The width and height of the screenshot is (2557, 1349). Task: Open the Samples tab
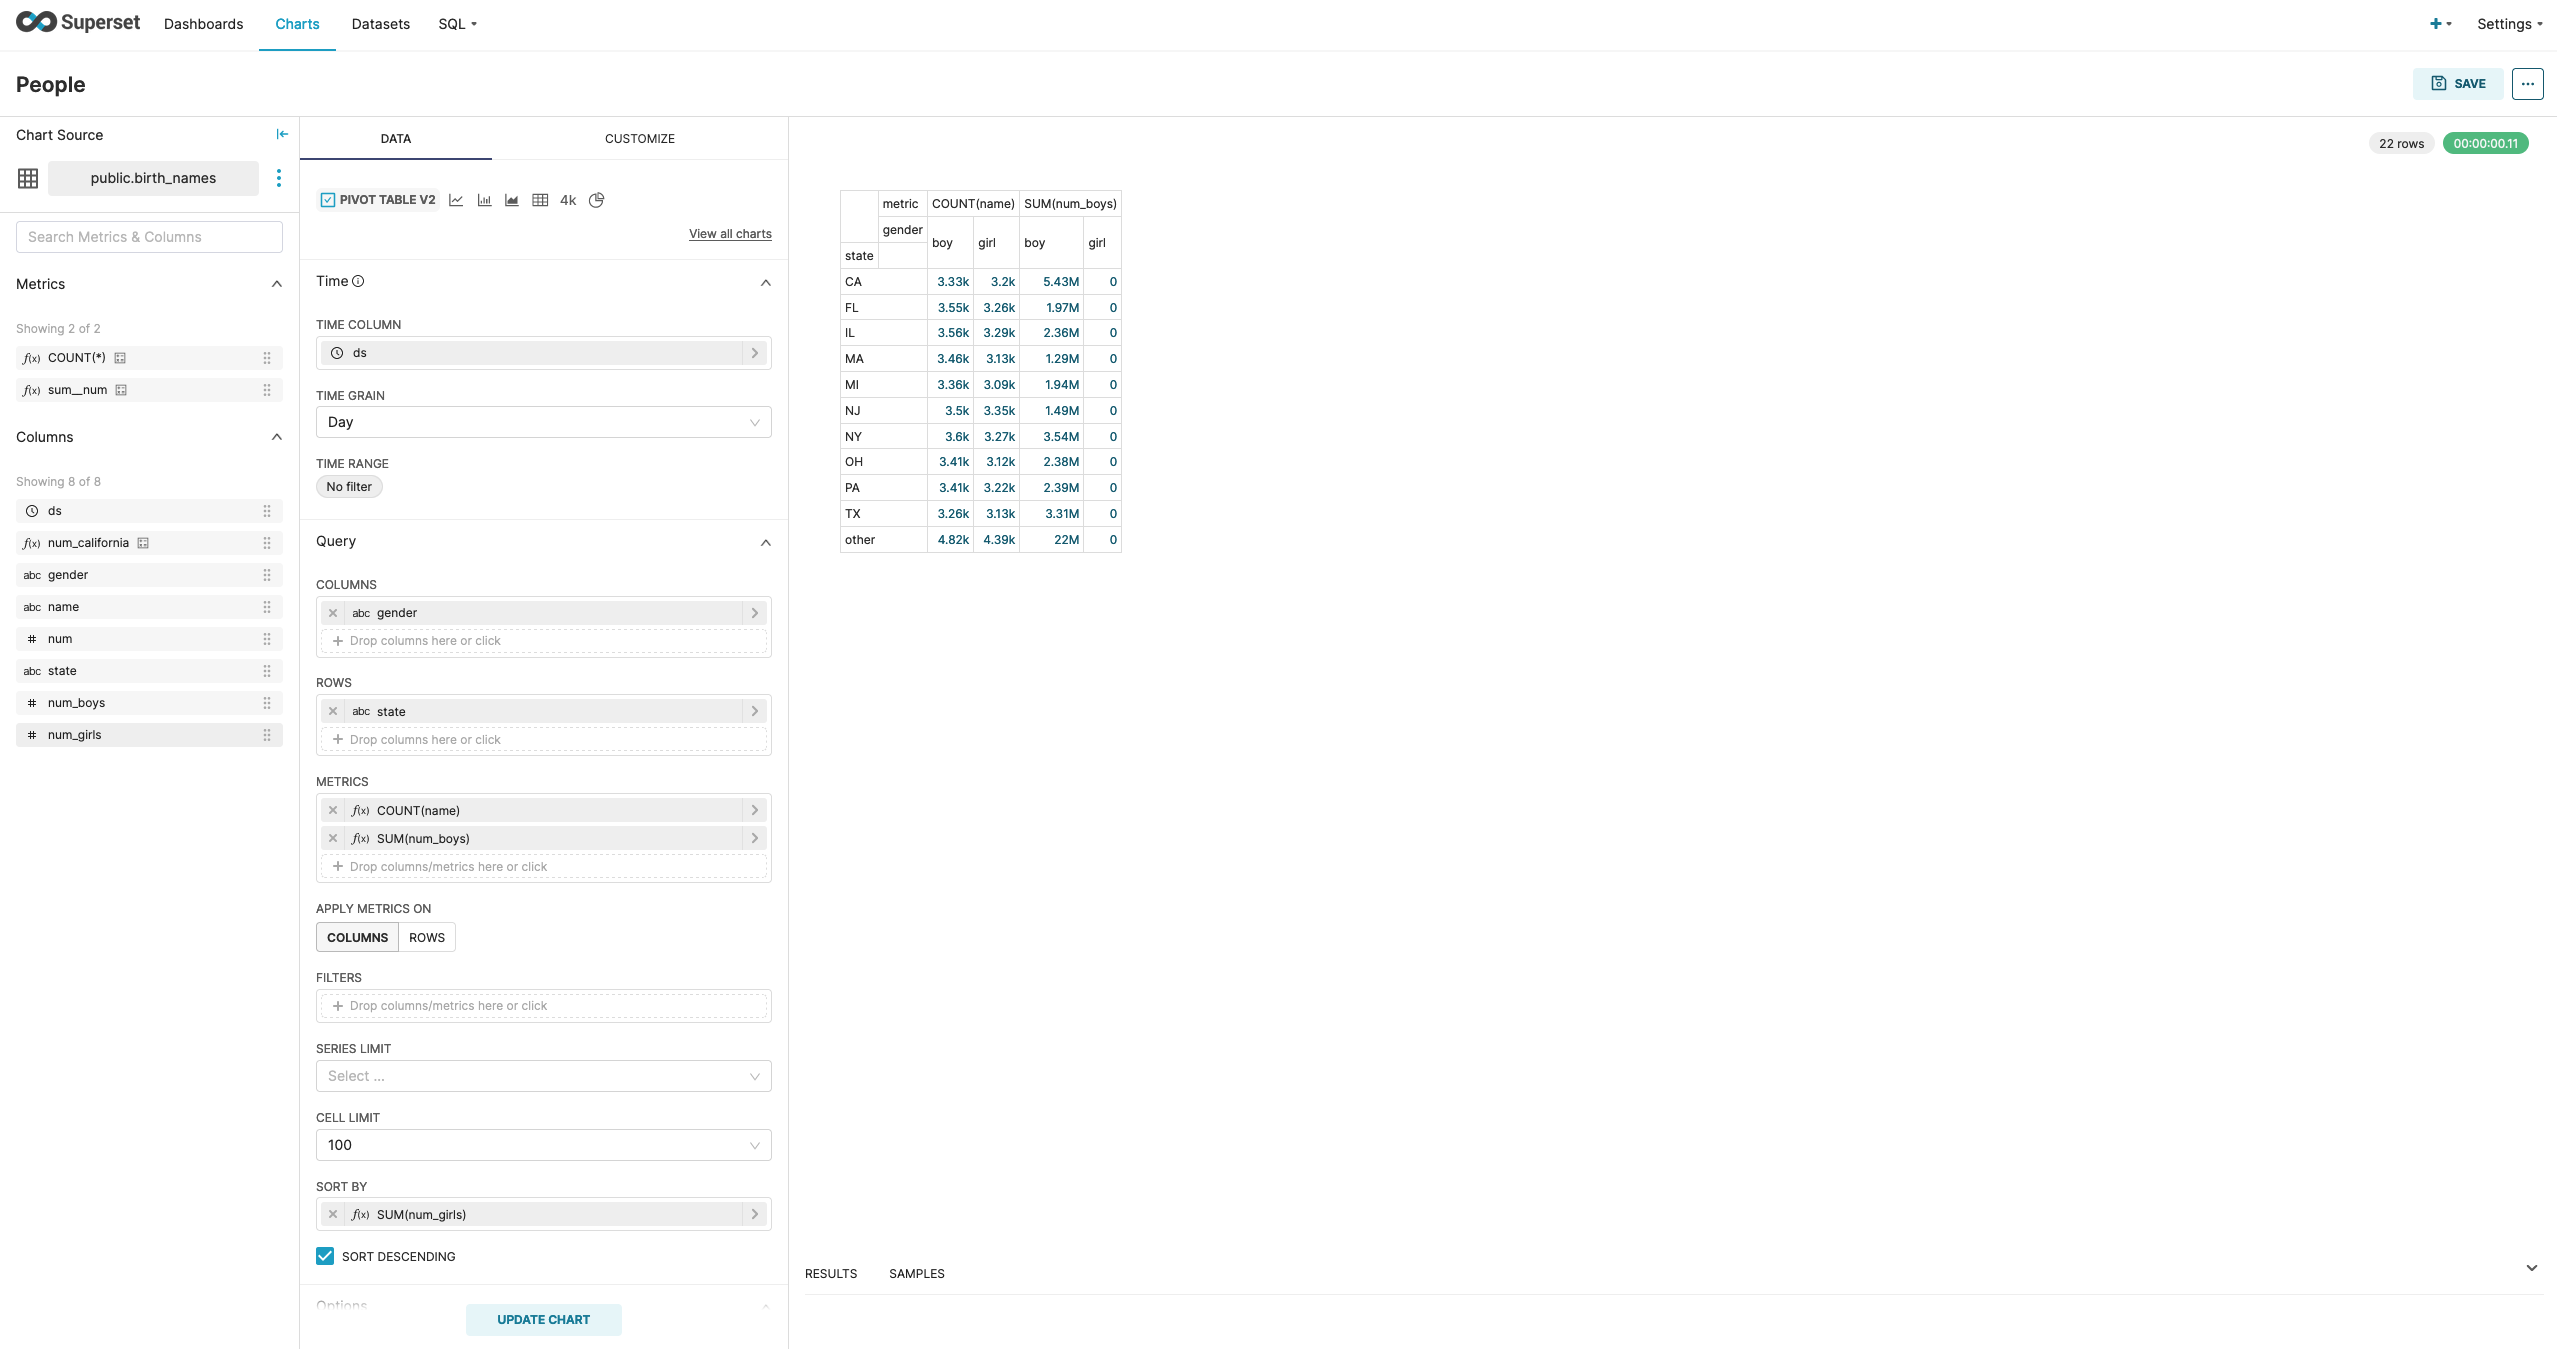[x=917, y=1274]
